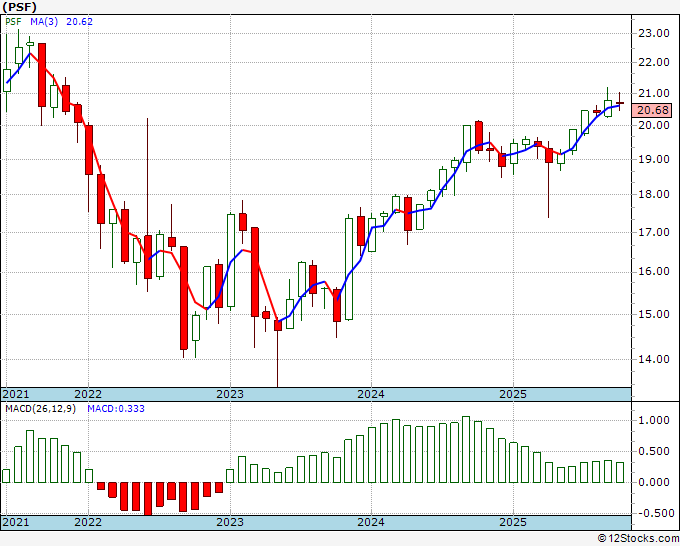Select 2023 on the price chart time axis

pyautogui.click(x=230, y=394)
